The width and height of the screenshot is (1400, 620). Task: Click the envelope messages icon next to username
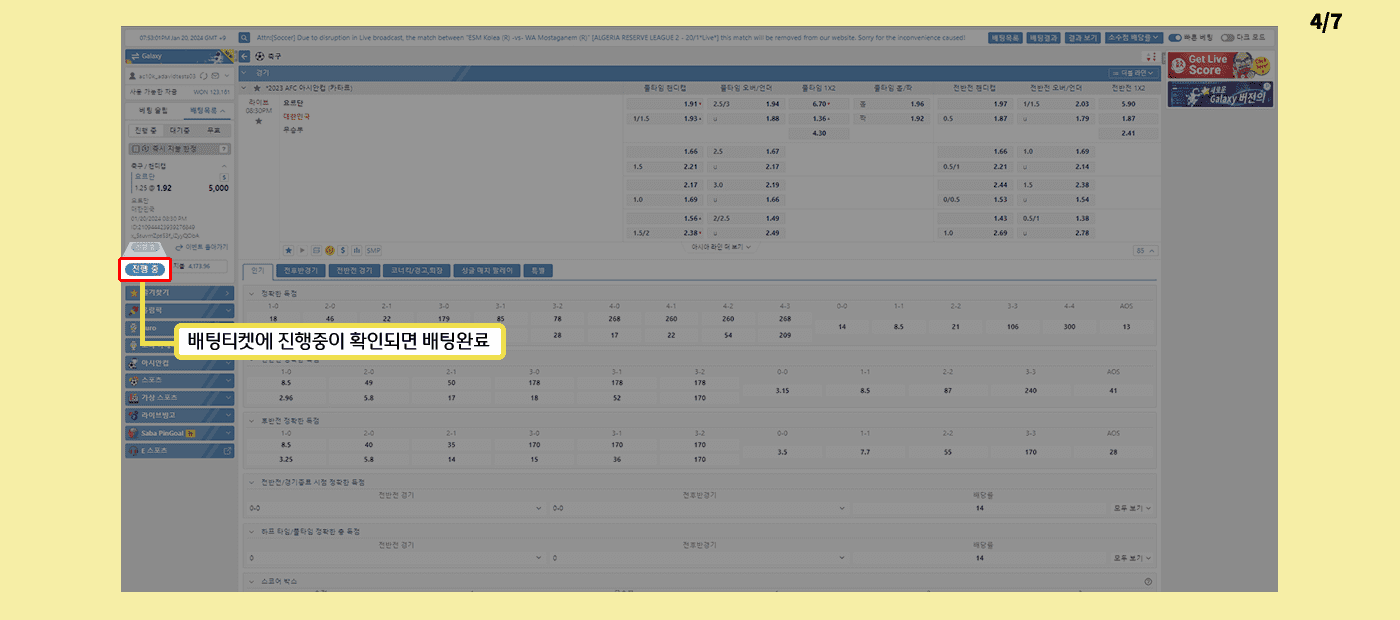(x=216, y=75)
